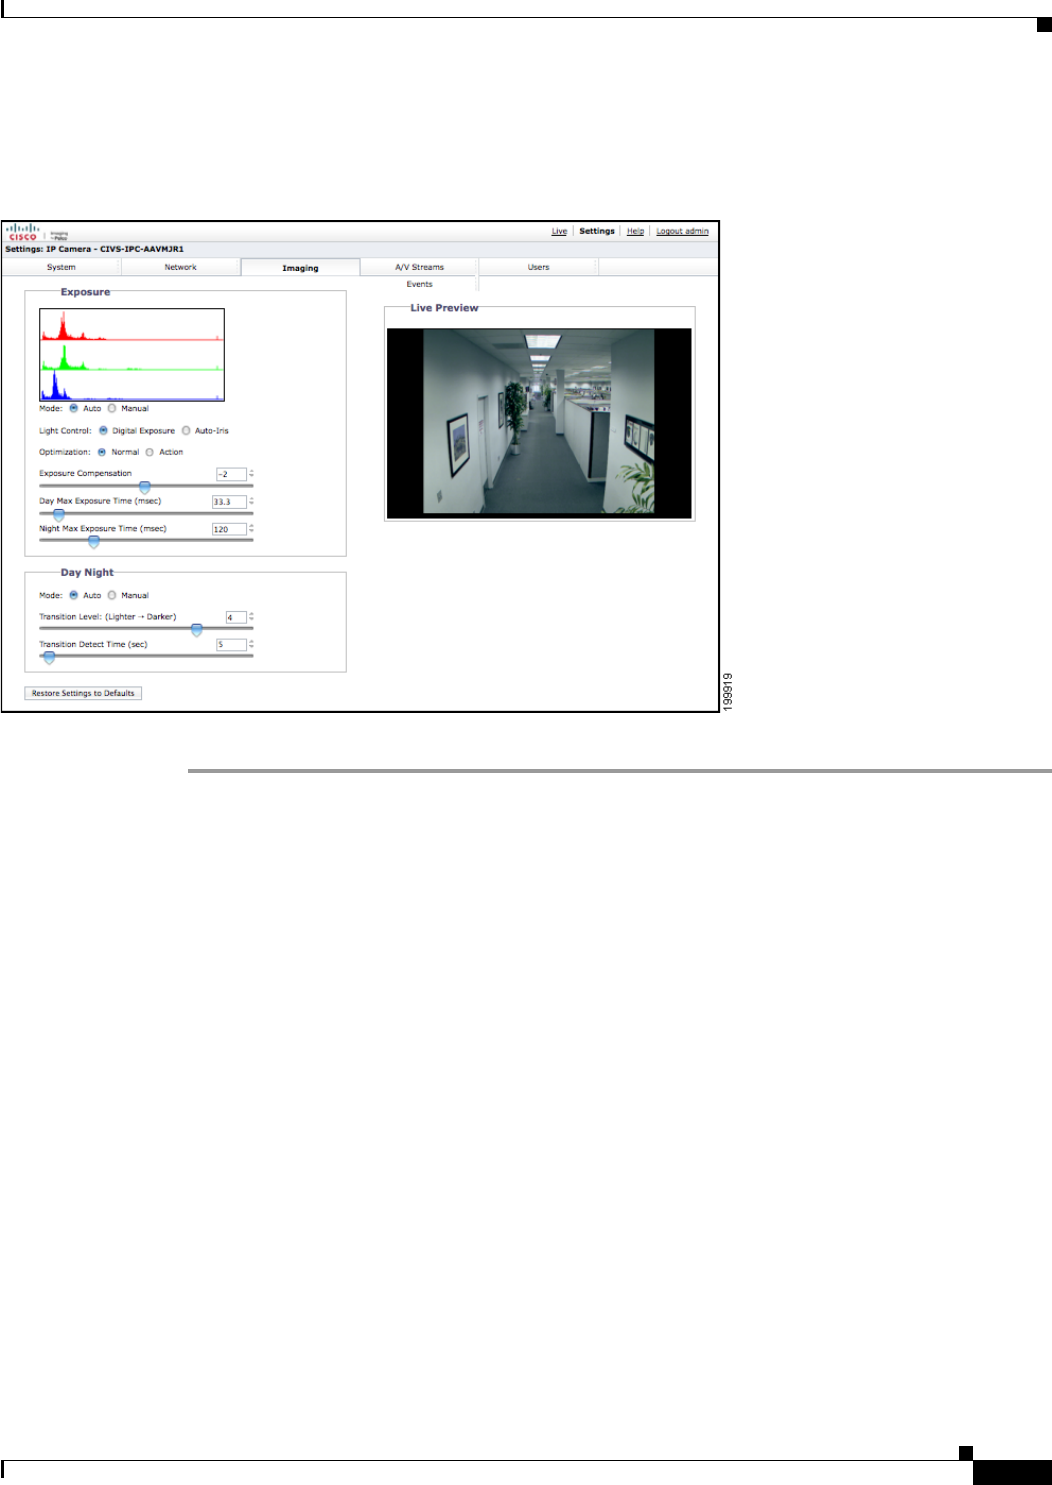Viewport: 1052px width, 1485px height.
Task: Select Auto-Iris light control
Action: [186, 431]
